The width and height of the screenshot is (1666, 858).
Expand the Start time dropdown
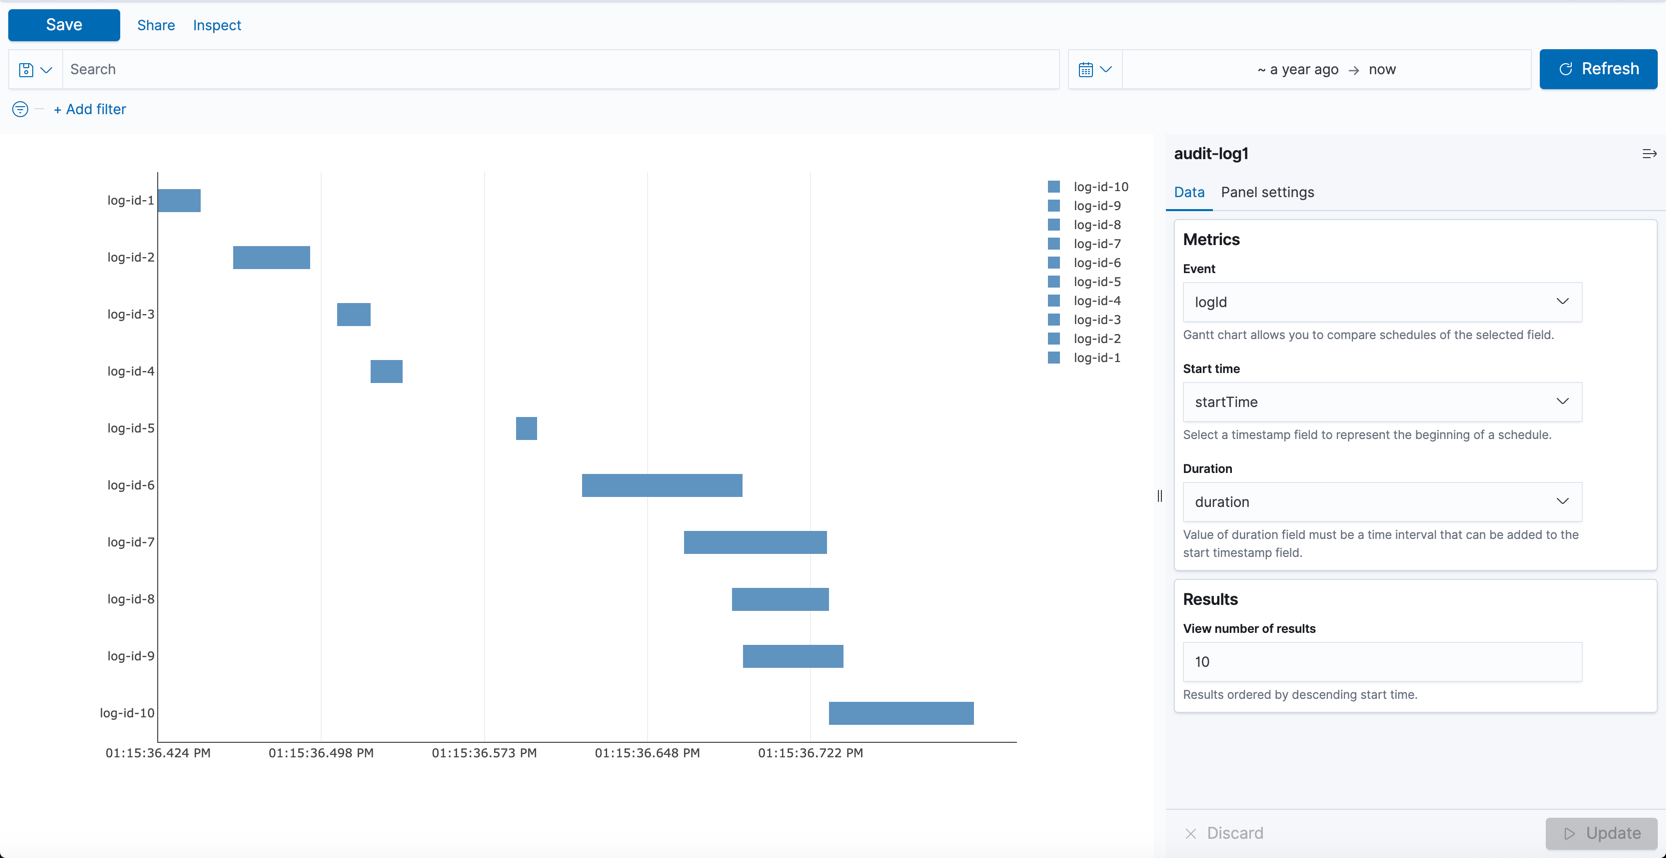tap(1381, 402)
